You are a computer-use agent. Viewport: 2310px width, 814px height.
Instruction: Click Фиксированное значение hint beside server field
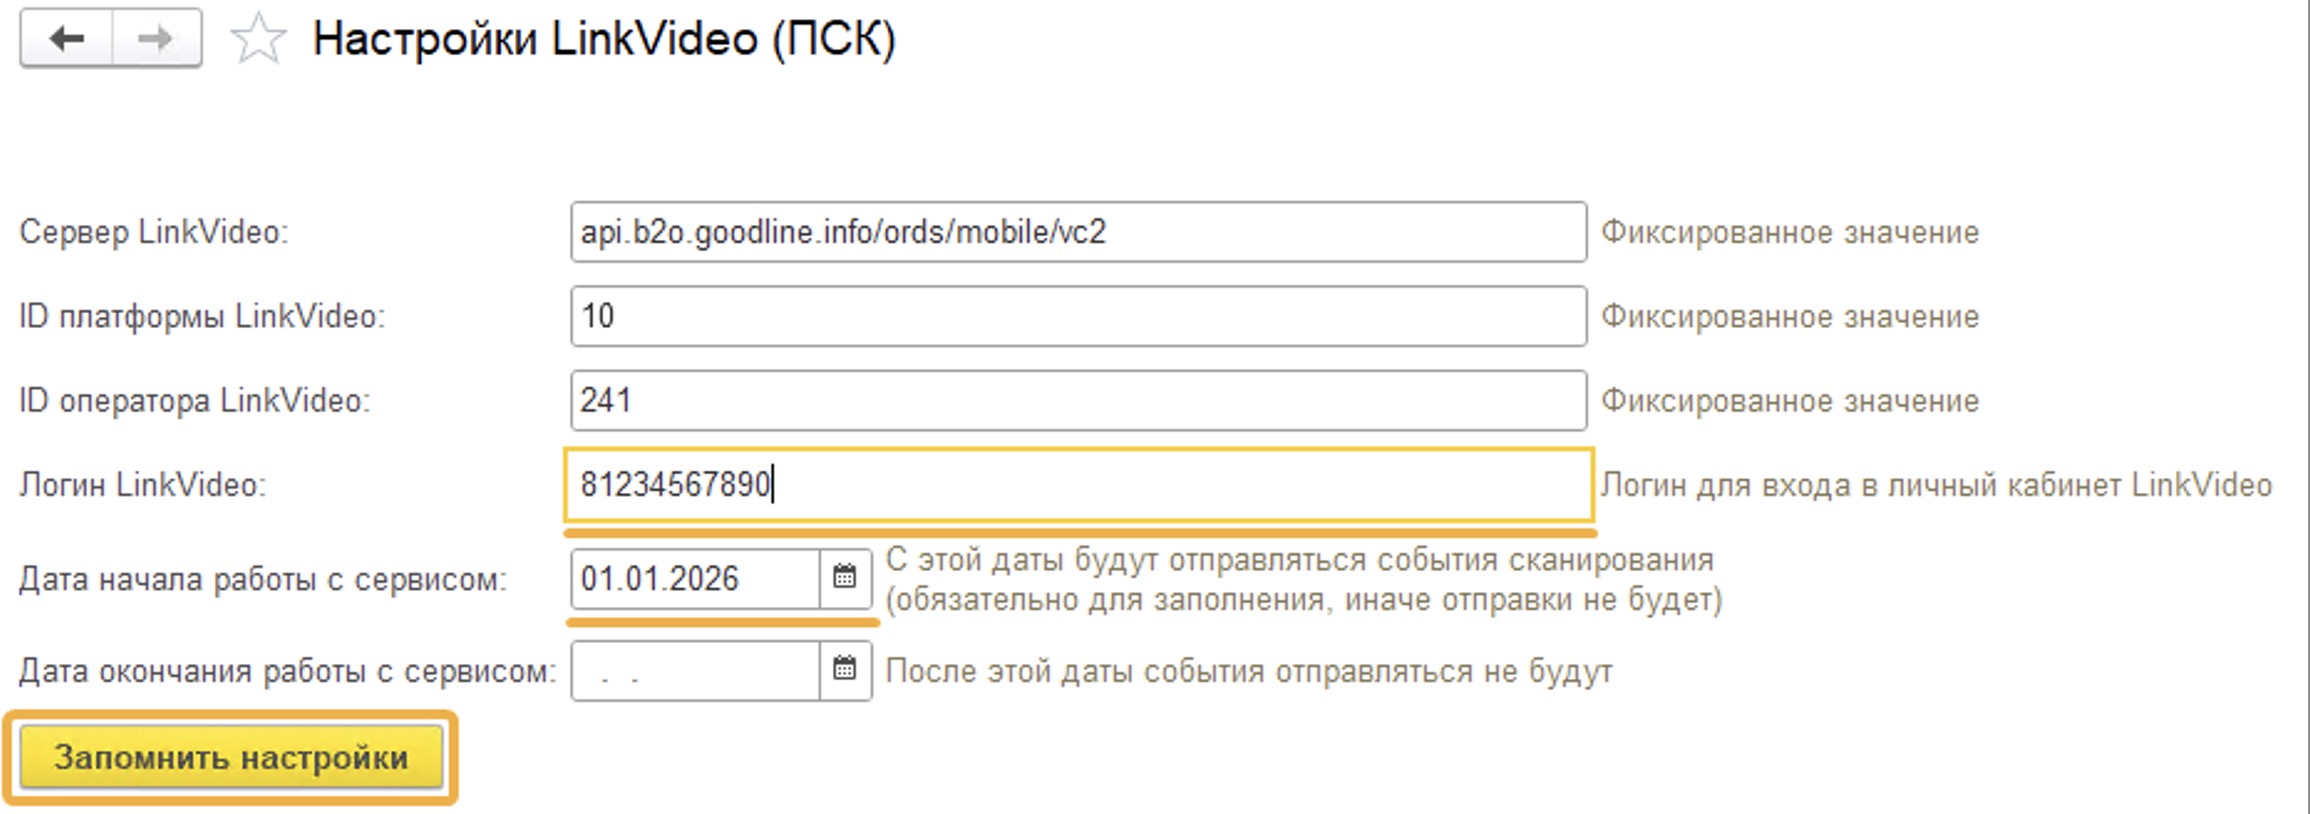(1790, 232)
